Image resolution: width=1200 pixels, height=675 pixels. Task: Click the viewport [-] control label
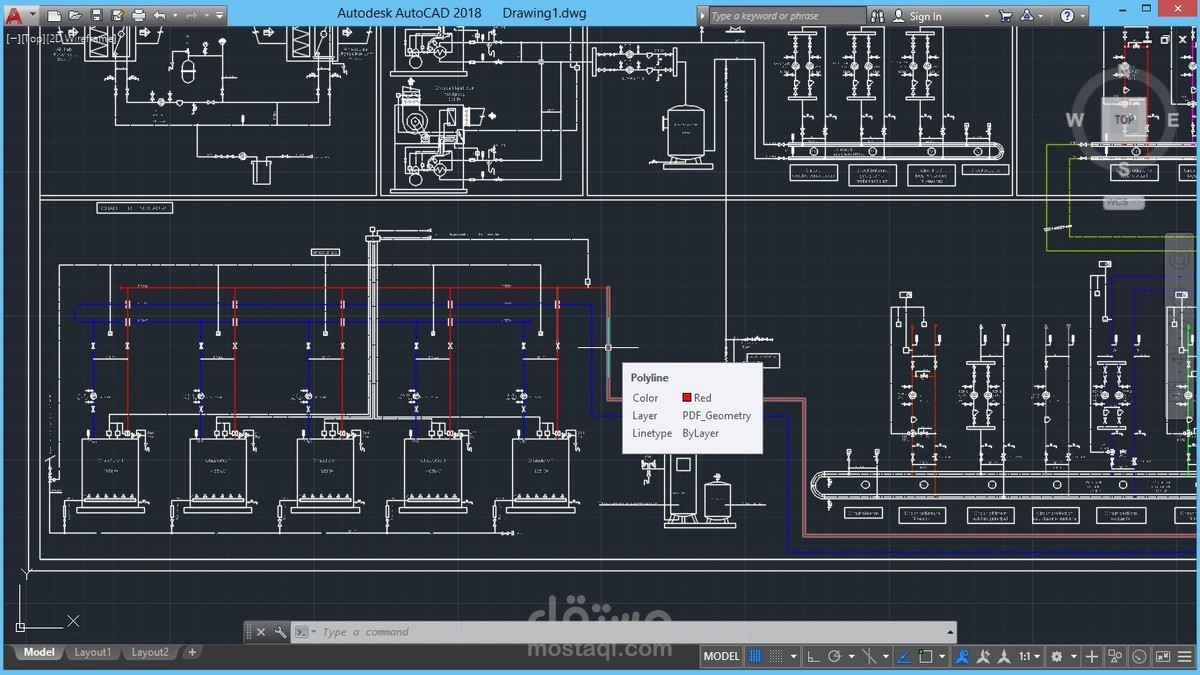pyautogui.click(x=11, y=38)
